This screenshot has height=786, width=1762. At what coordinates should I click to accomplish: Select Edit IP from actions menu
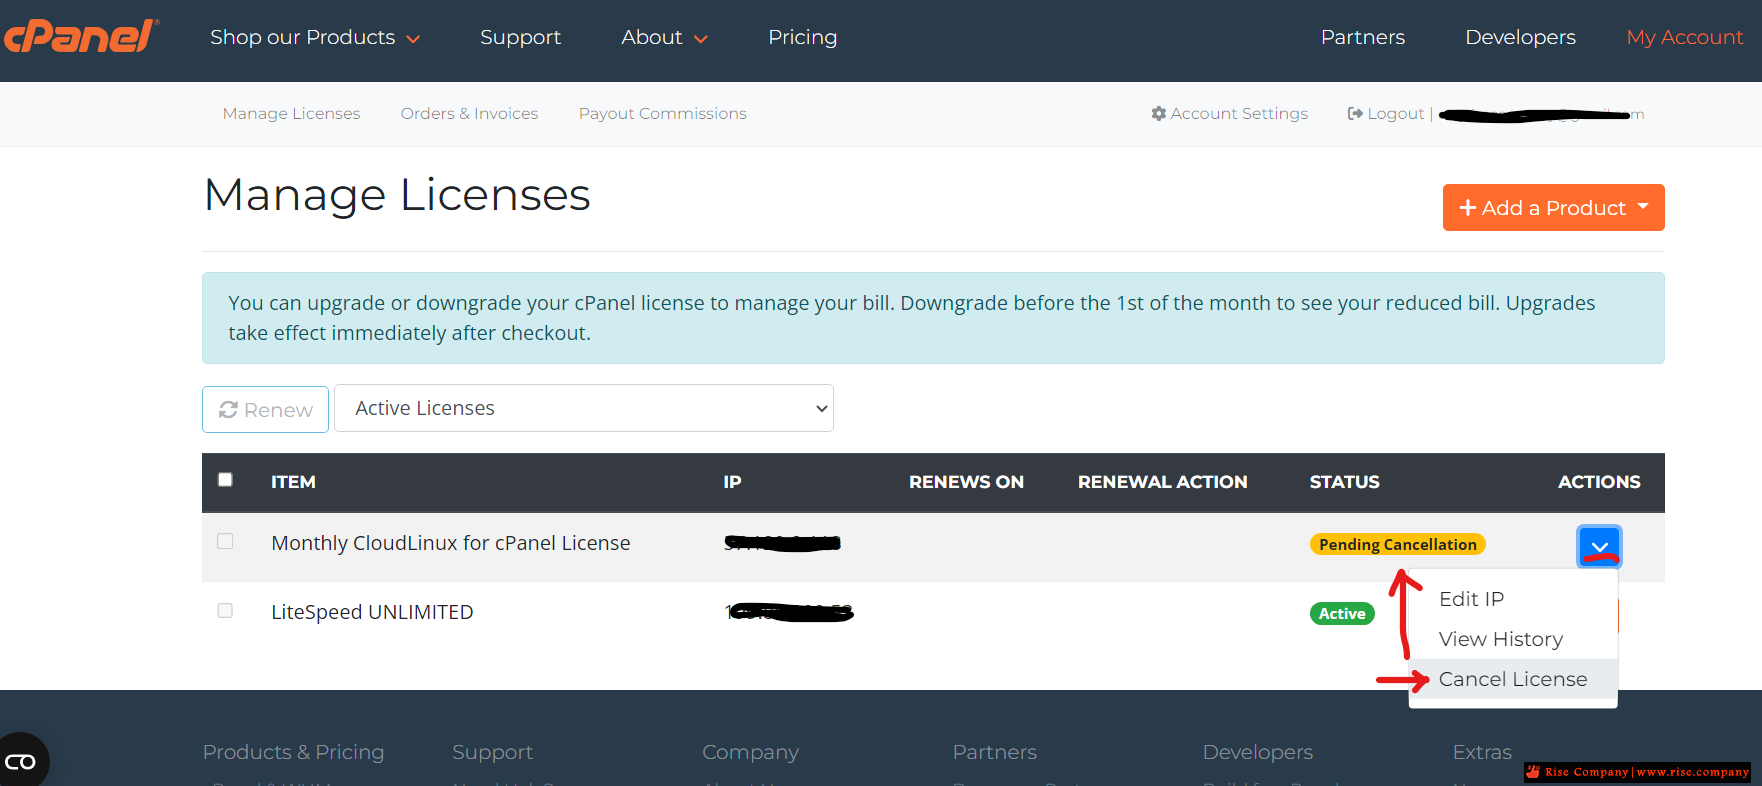point(1471,599)
